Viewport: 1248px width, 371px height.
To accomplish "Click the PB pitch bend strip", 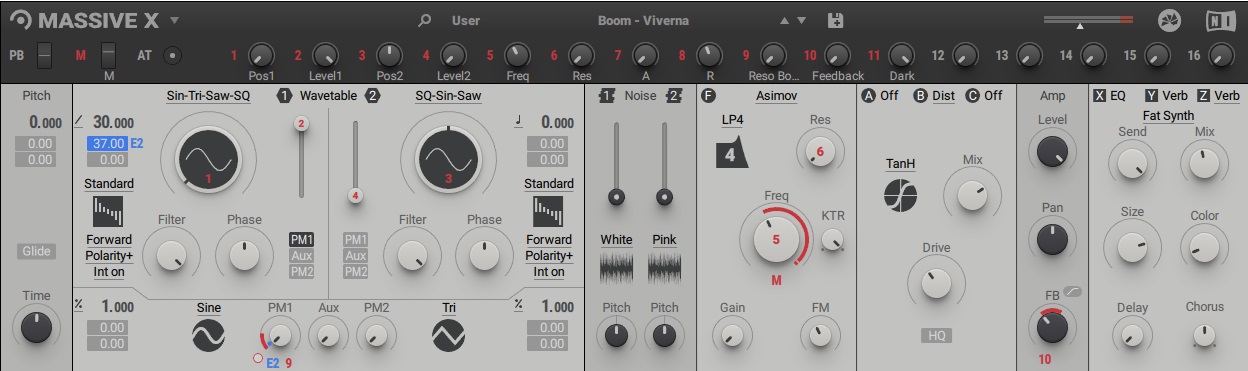I will point(44,55).
